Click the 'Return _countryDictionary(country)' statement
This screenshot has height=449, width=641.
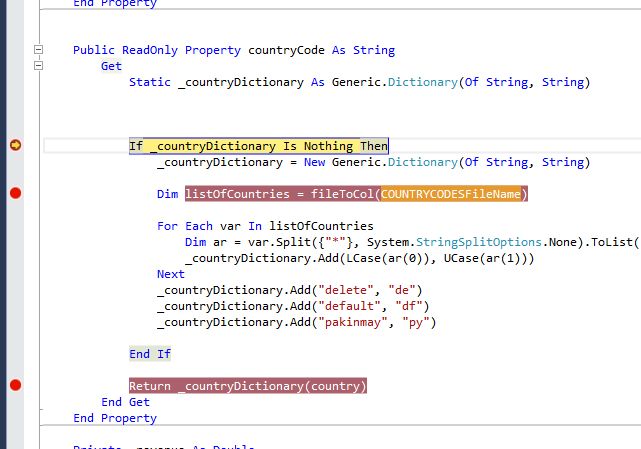[x=248, y=386]
